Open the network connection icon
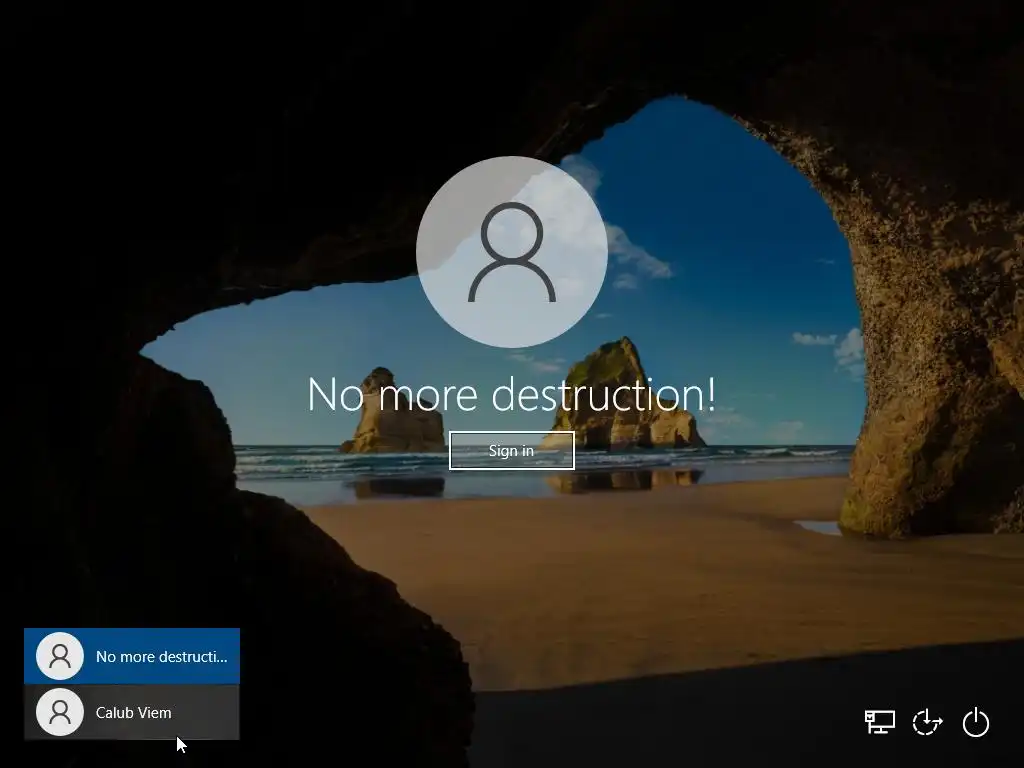Viewport: 1024px width, 768px height. click(880, 722)
